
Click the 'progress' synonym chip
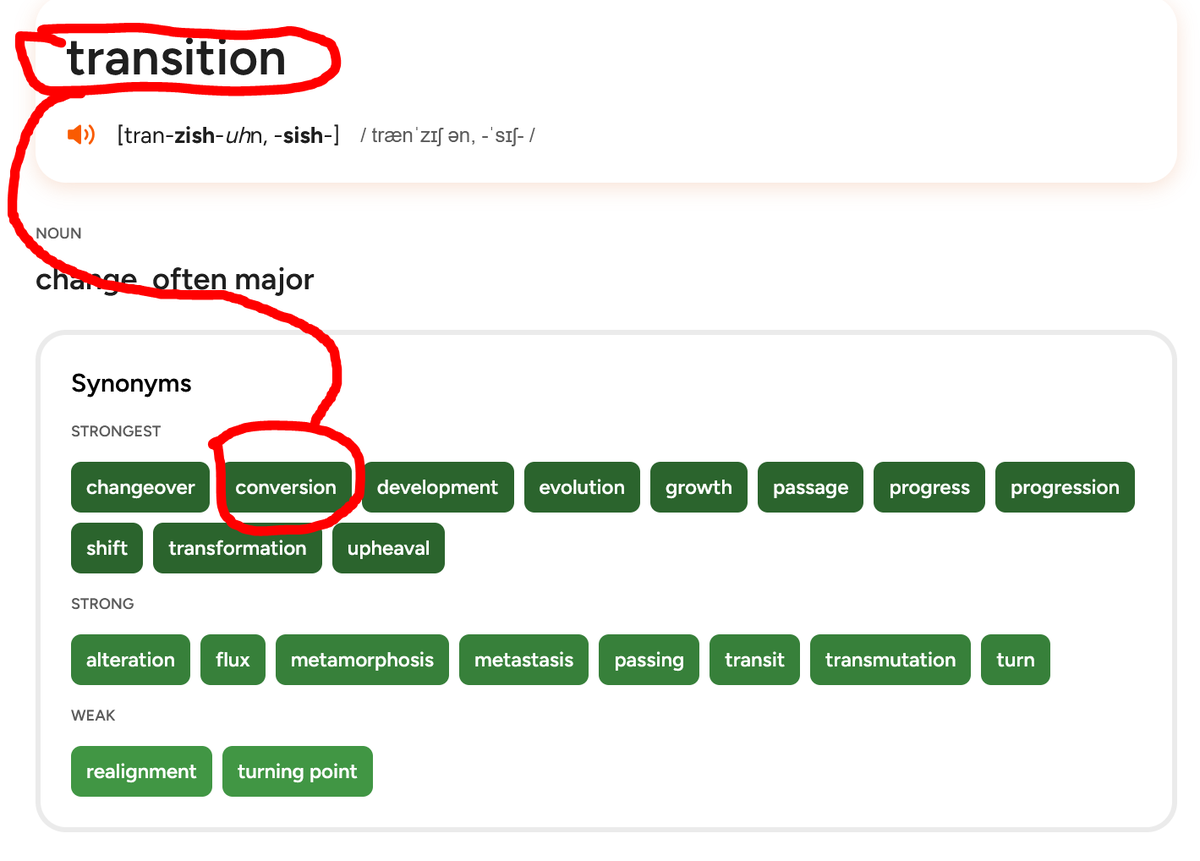pyautogui.click(x=930, y=487)
